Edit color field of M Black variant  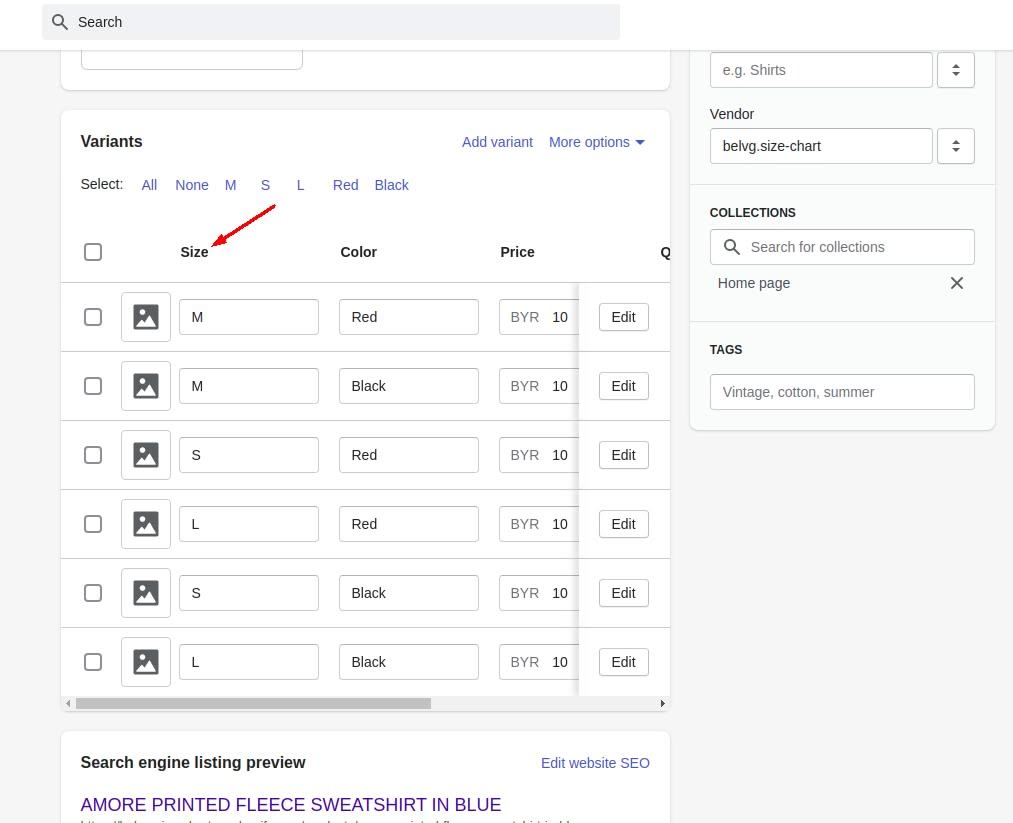click(409, 386)
